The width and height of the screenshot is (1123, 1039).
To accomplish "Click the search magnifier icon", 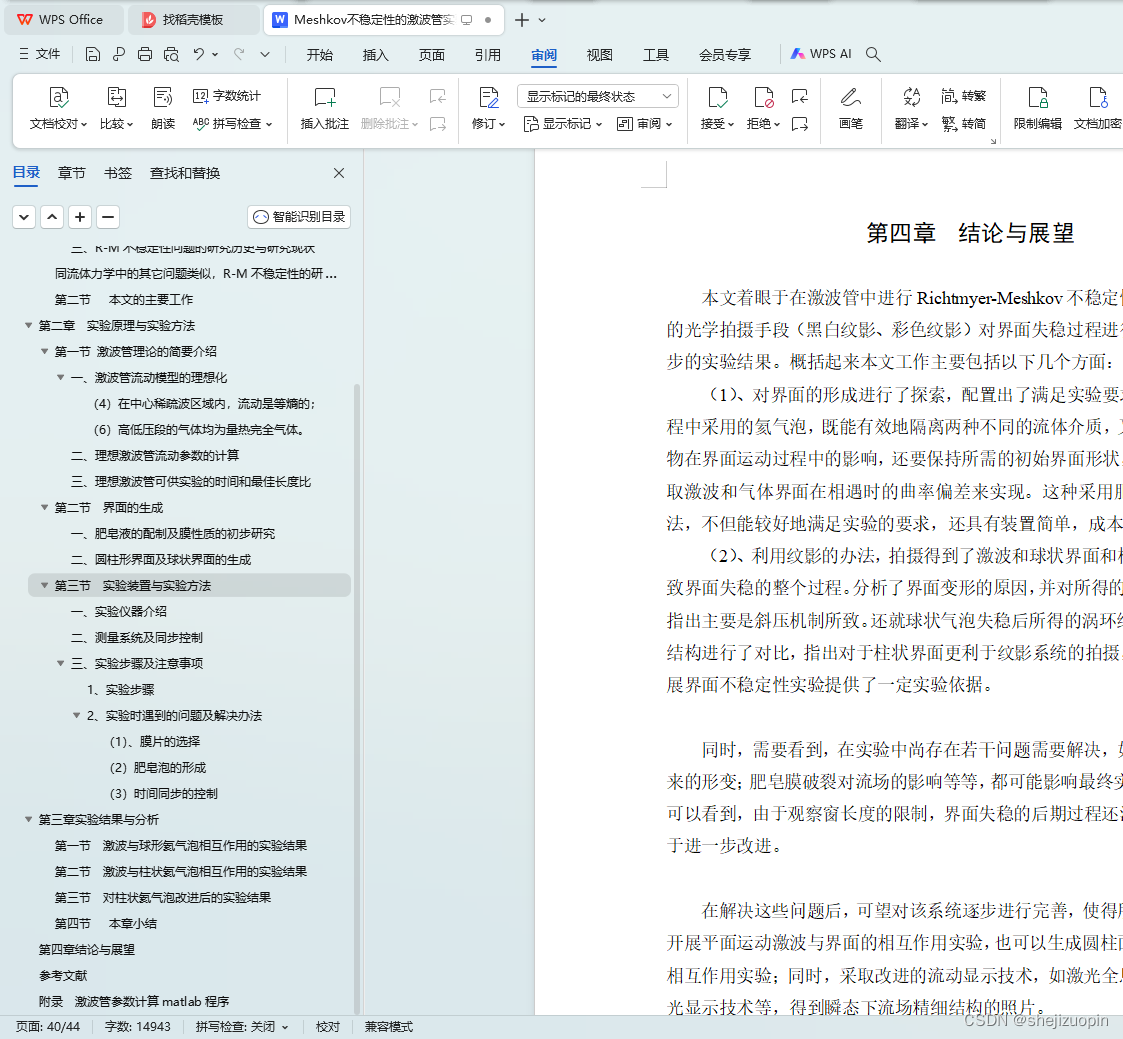I will tap(873, 54).
